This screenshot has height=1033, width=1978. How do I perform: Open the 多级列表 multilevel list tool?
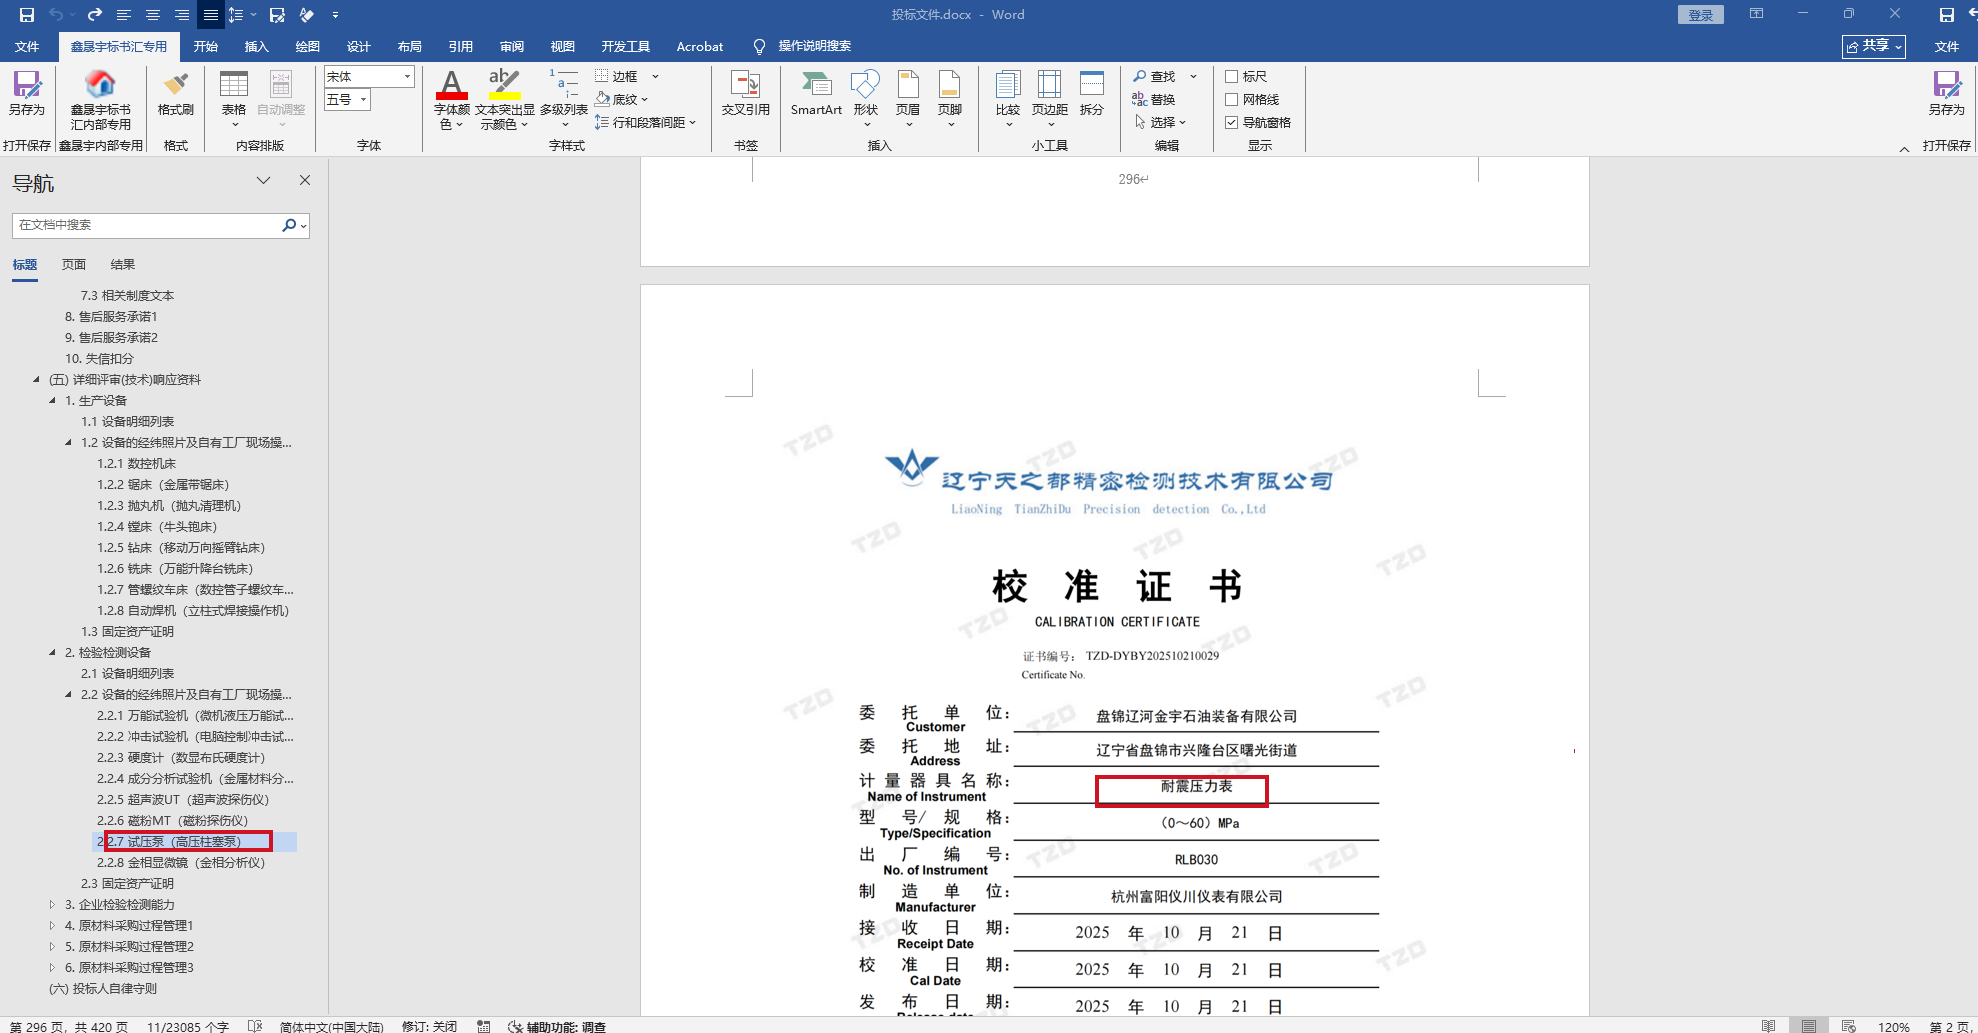click(564, 99)
